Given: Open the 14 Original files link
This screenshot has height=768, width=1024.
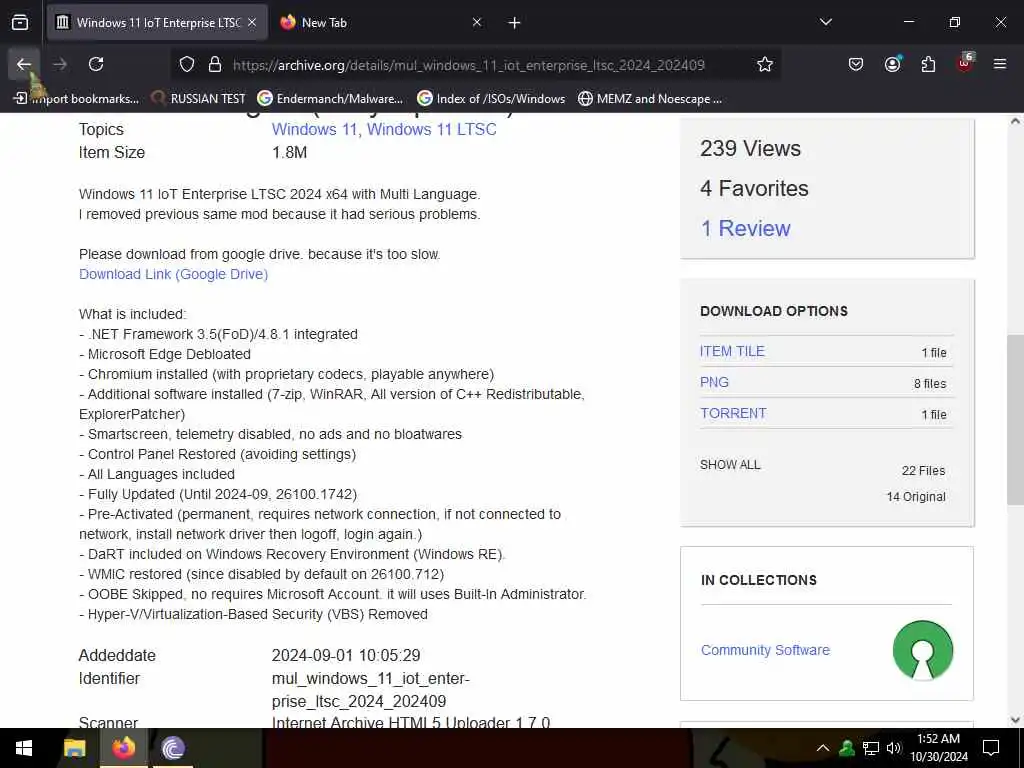Looking at the screenshot, I should 916,497.
